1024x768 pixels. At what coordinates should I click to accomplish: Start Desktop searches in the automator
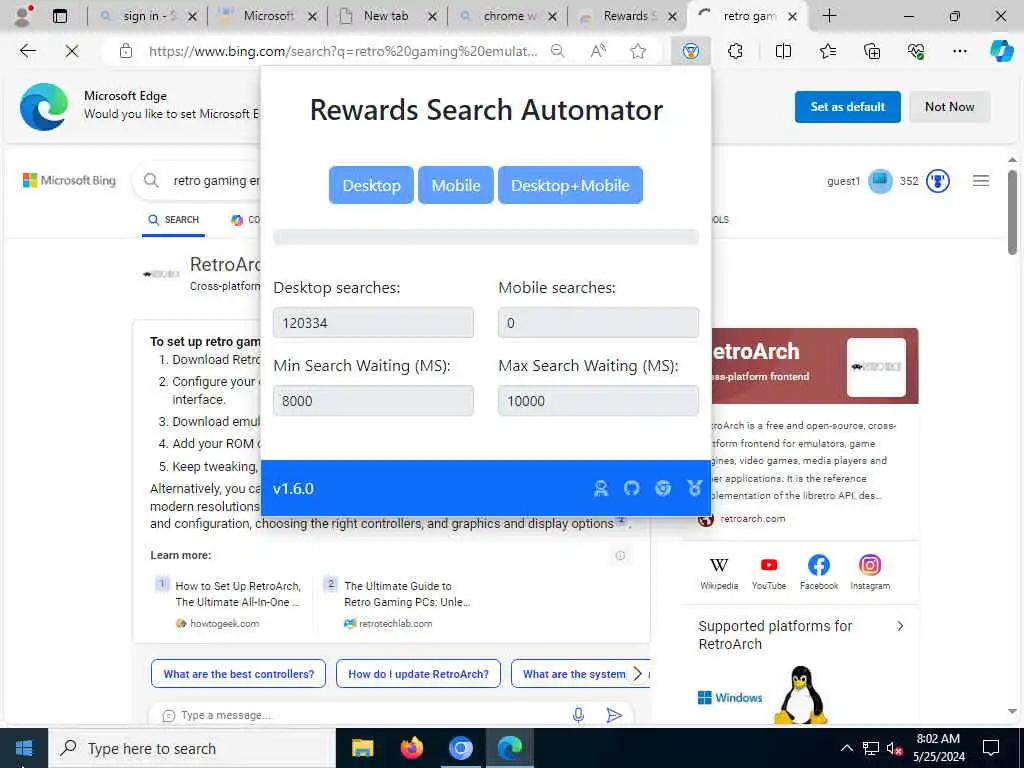click(371, 185)
